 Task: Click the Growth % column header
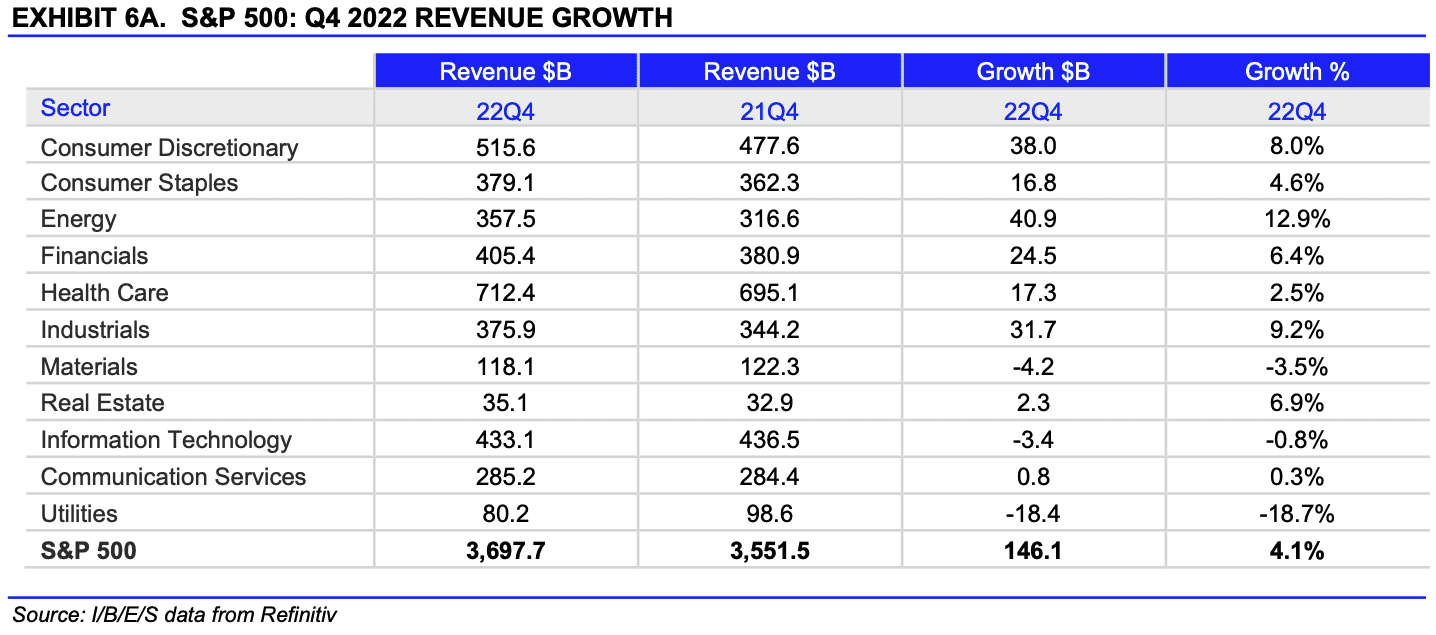click(1297, 71)
